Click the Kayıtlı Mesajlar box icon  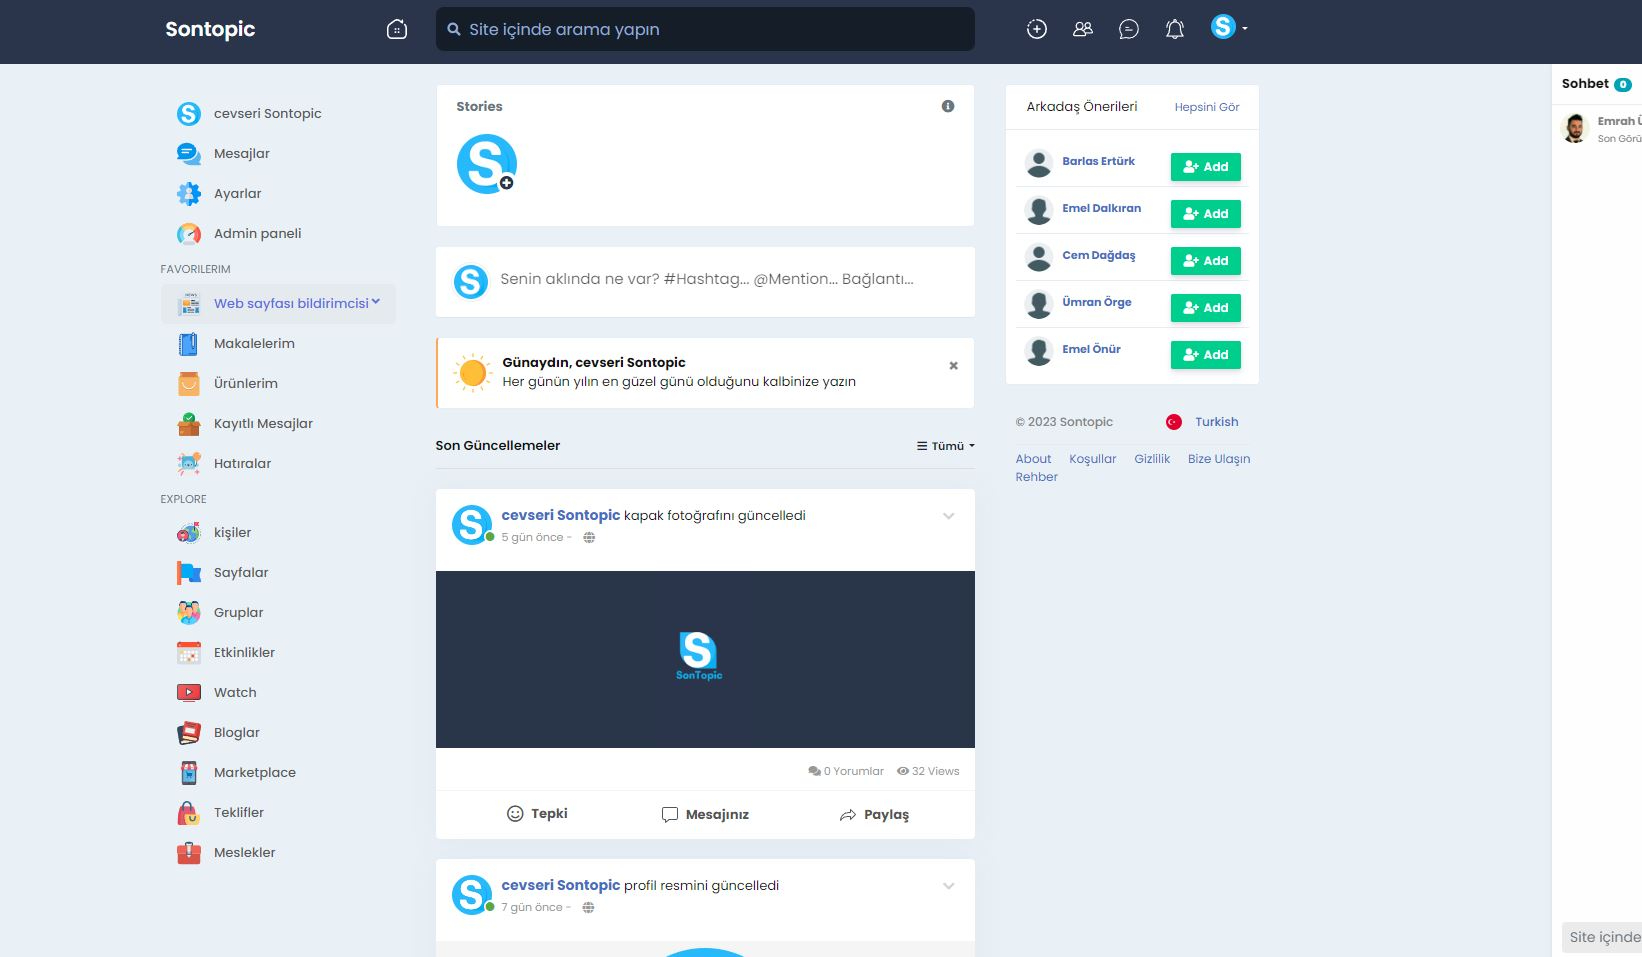point(189,423)
